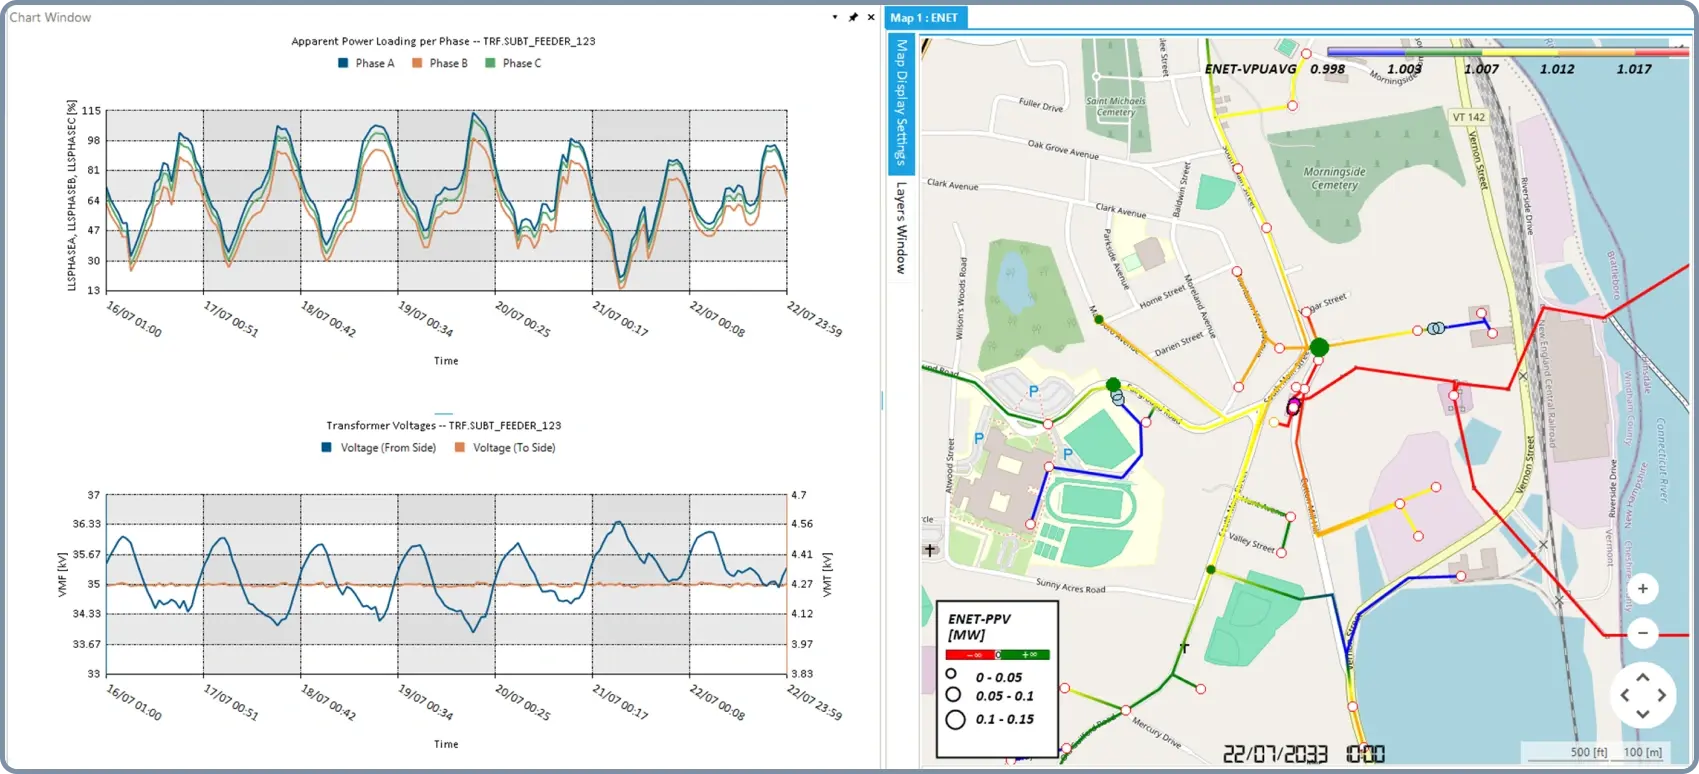Pan the map upward
1699x774 pixels.
pyautogui.click(x=1642, y=677)
